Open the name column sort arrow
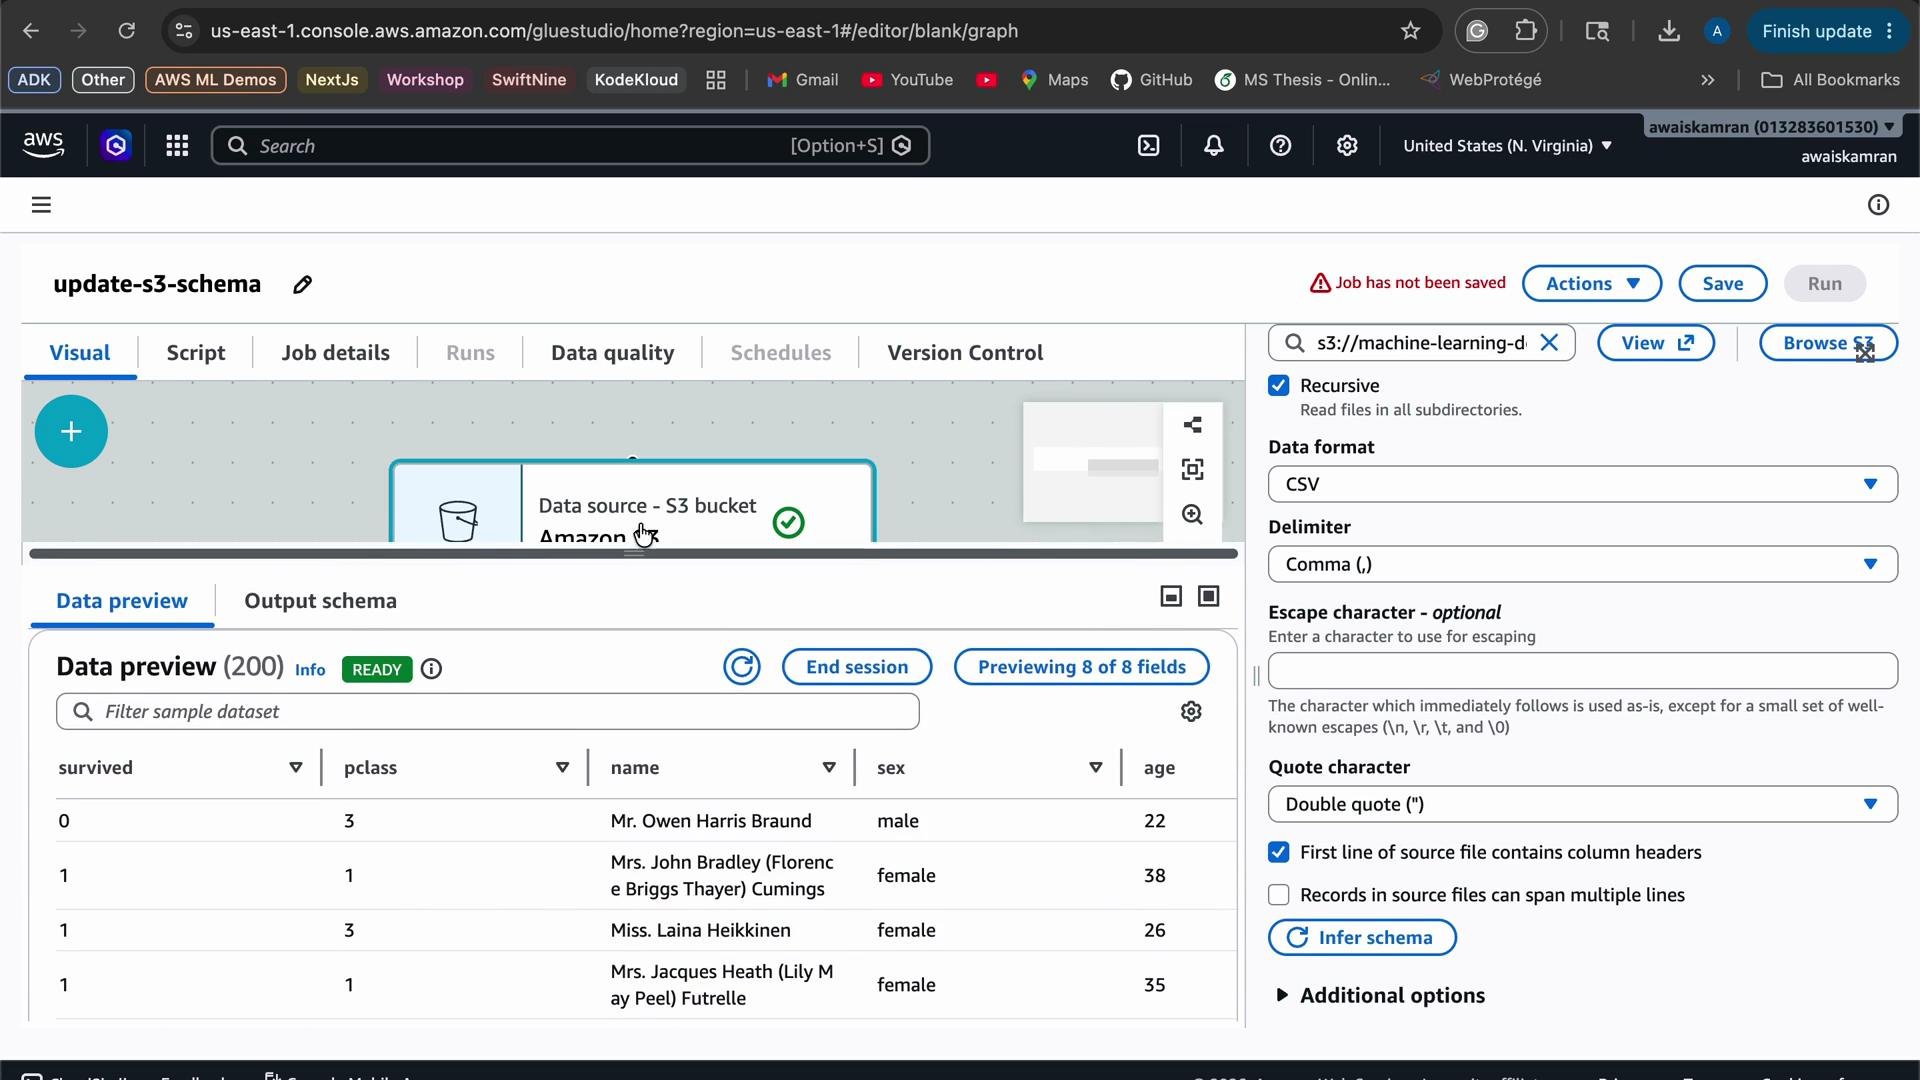 (829, 768)
